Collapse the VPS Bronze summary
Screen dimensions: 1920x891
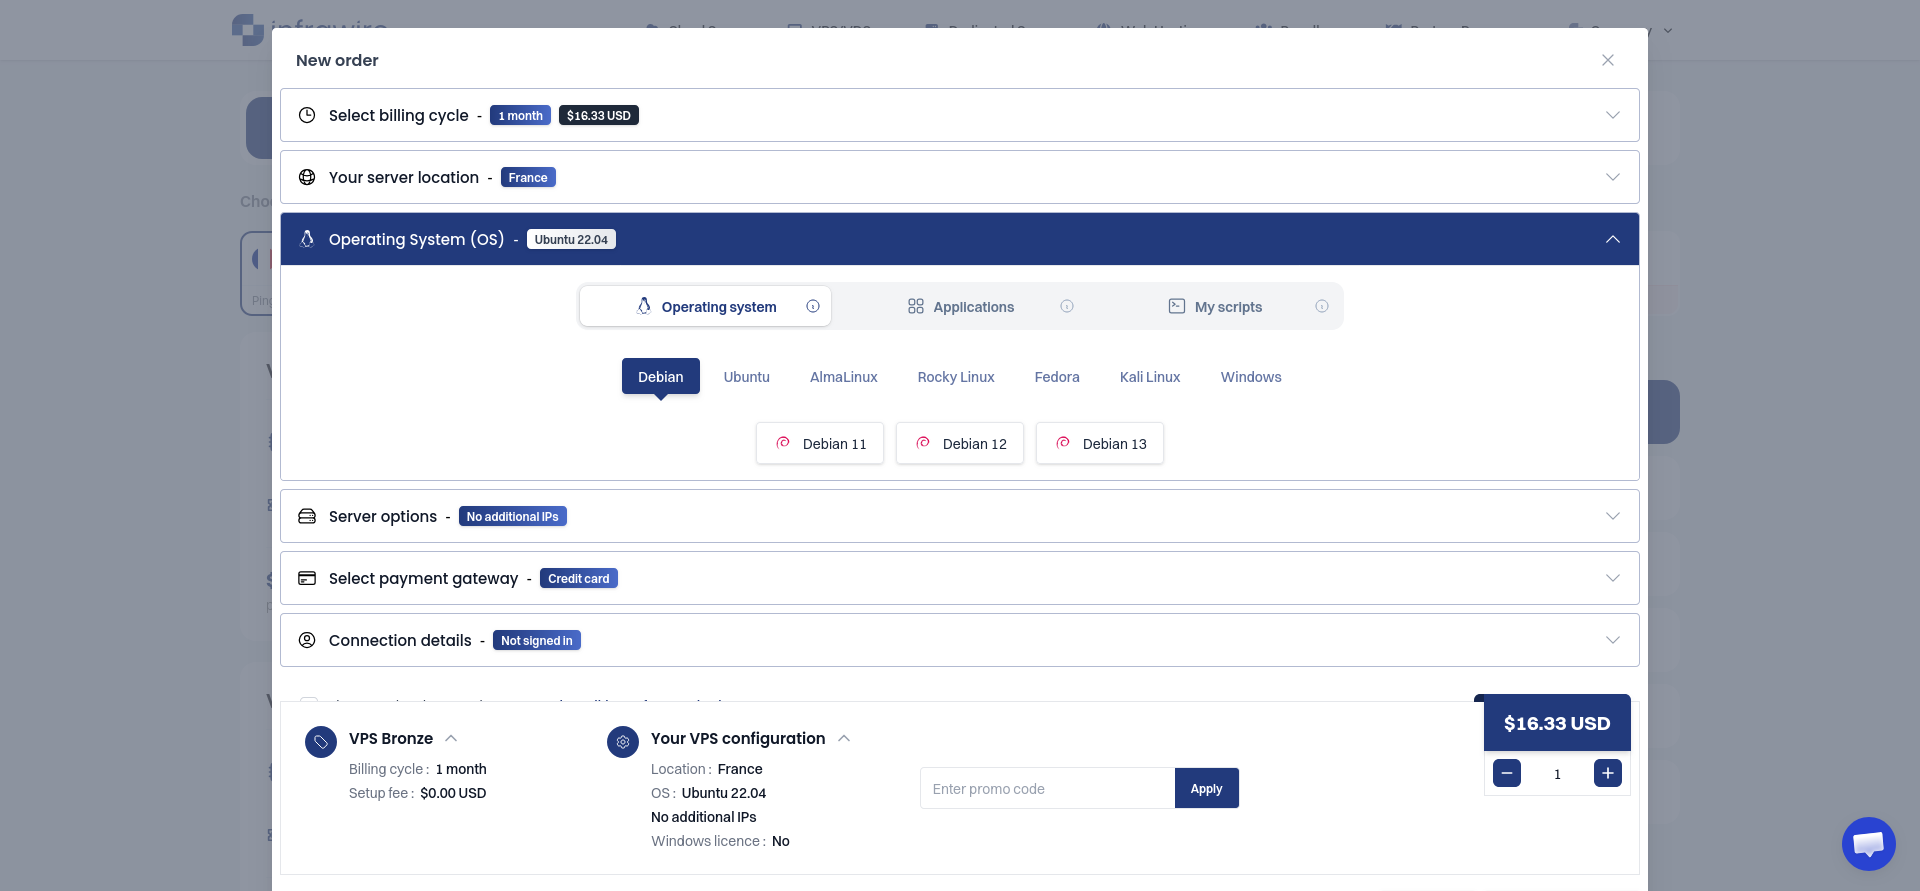(x=451, y=738)
